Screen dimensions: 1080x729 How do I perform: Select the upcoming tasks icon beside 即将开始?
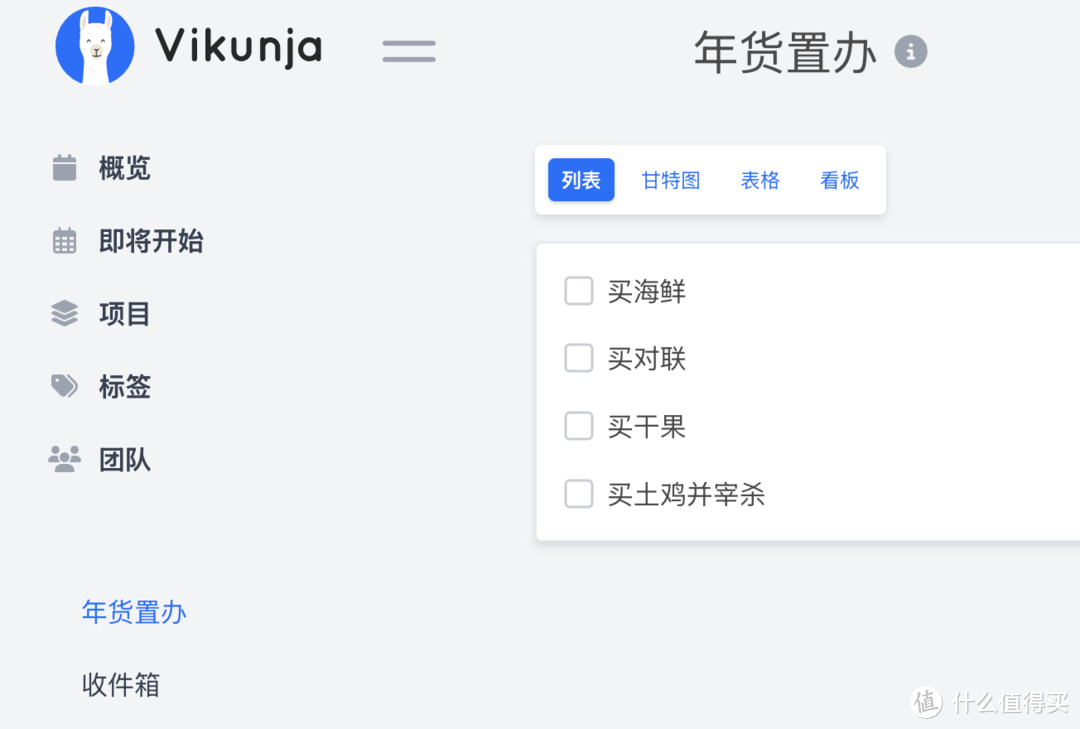[x=64, y=241]
